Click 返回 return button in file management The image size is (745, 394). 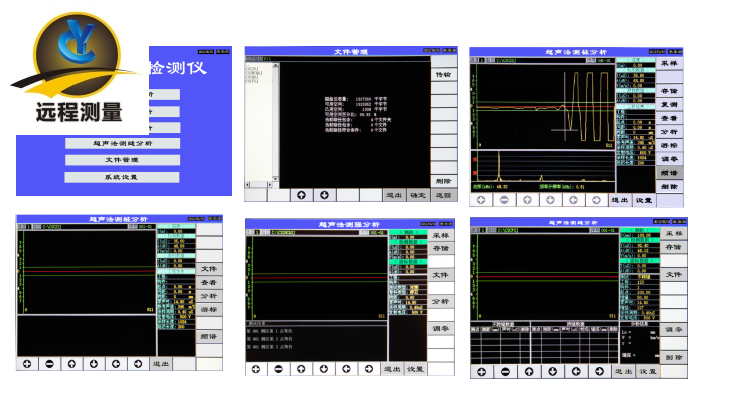[x=444, y=195]
